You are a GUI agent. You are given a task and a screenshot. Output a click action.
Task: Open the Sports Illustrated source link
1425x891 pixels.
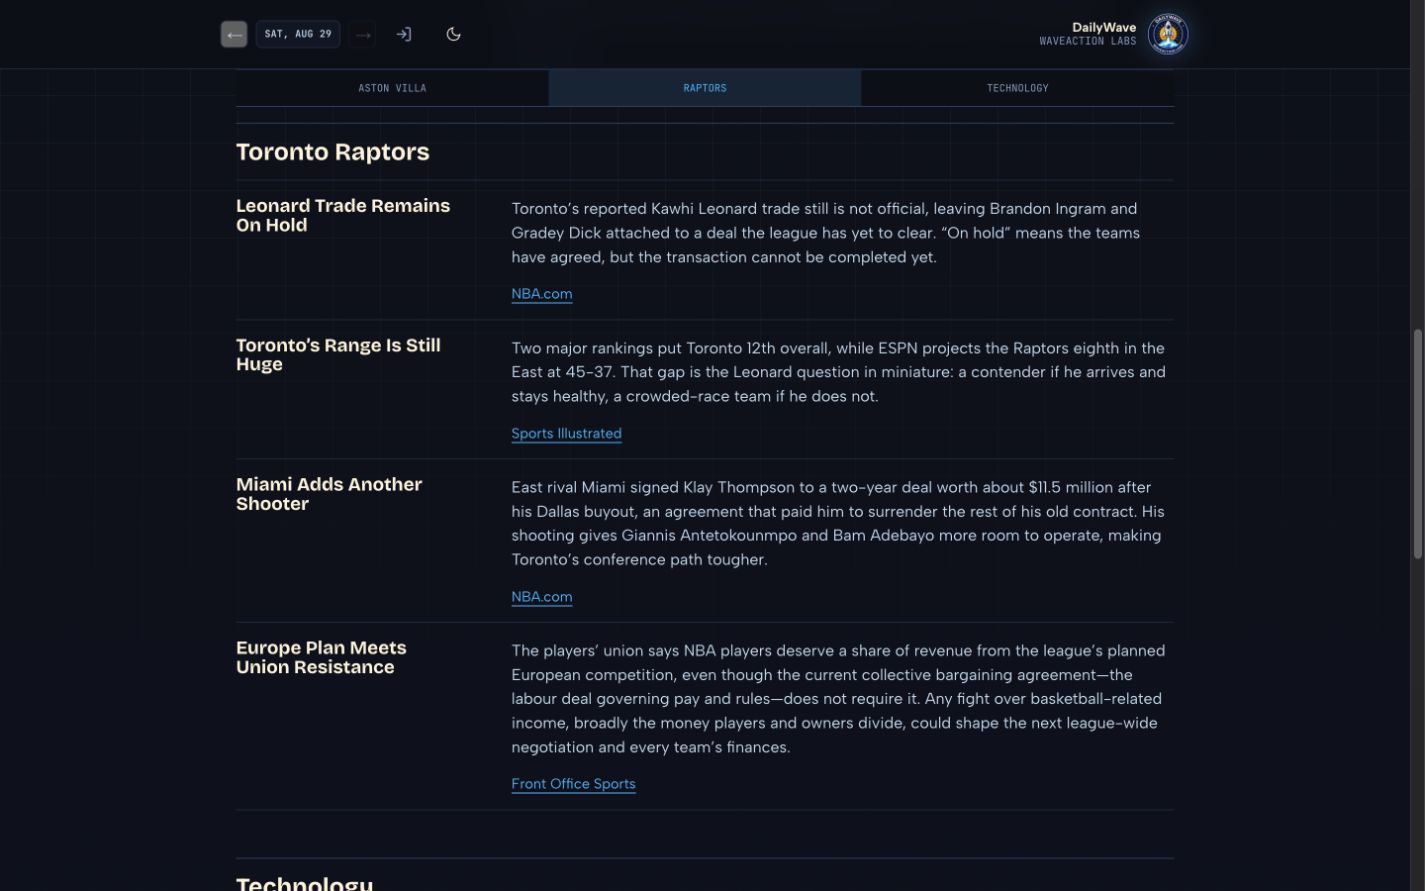[567, 433]
